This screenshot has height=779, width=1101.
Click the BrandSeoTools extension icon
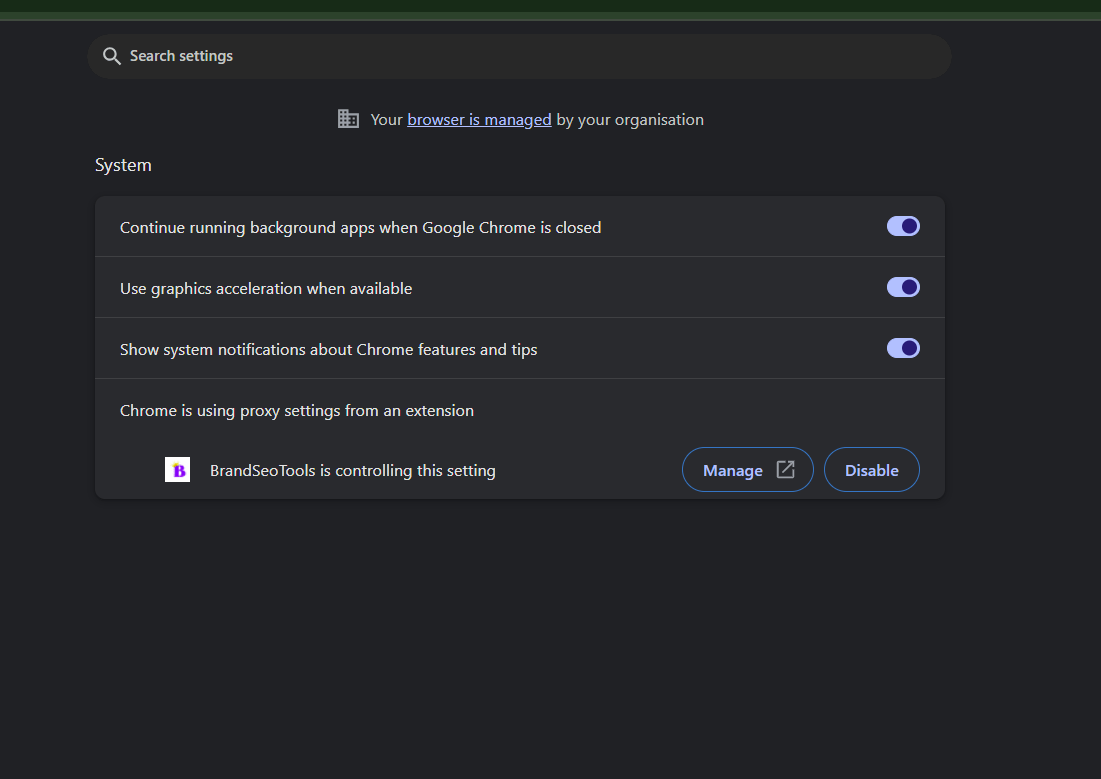click(177, 470)
